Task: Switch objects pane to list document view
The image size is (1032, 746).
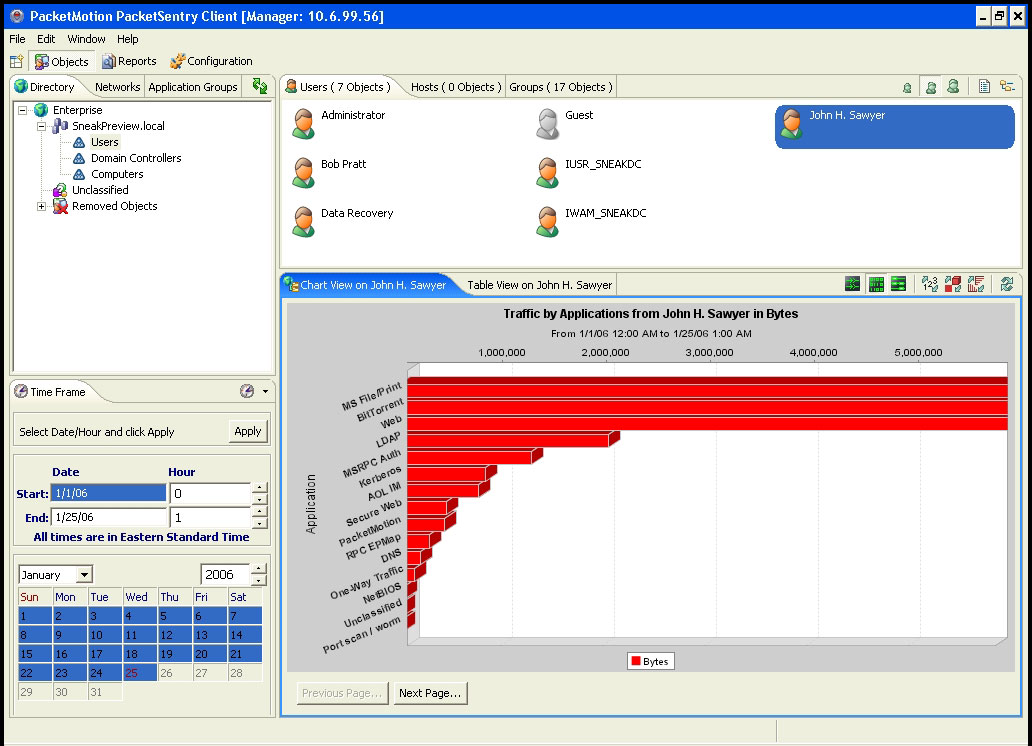Action: pos(984,86)
